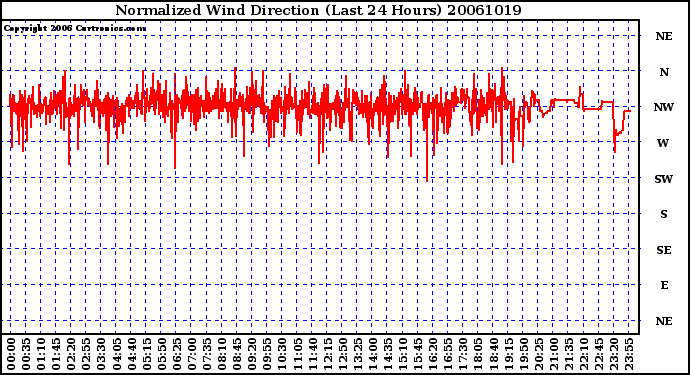690x375 pixels.
Task: Click the '07:35' time axis label
Action: [207, 354]
